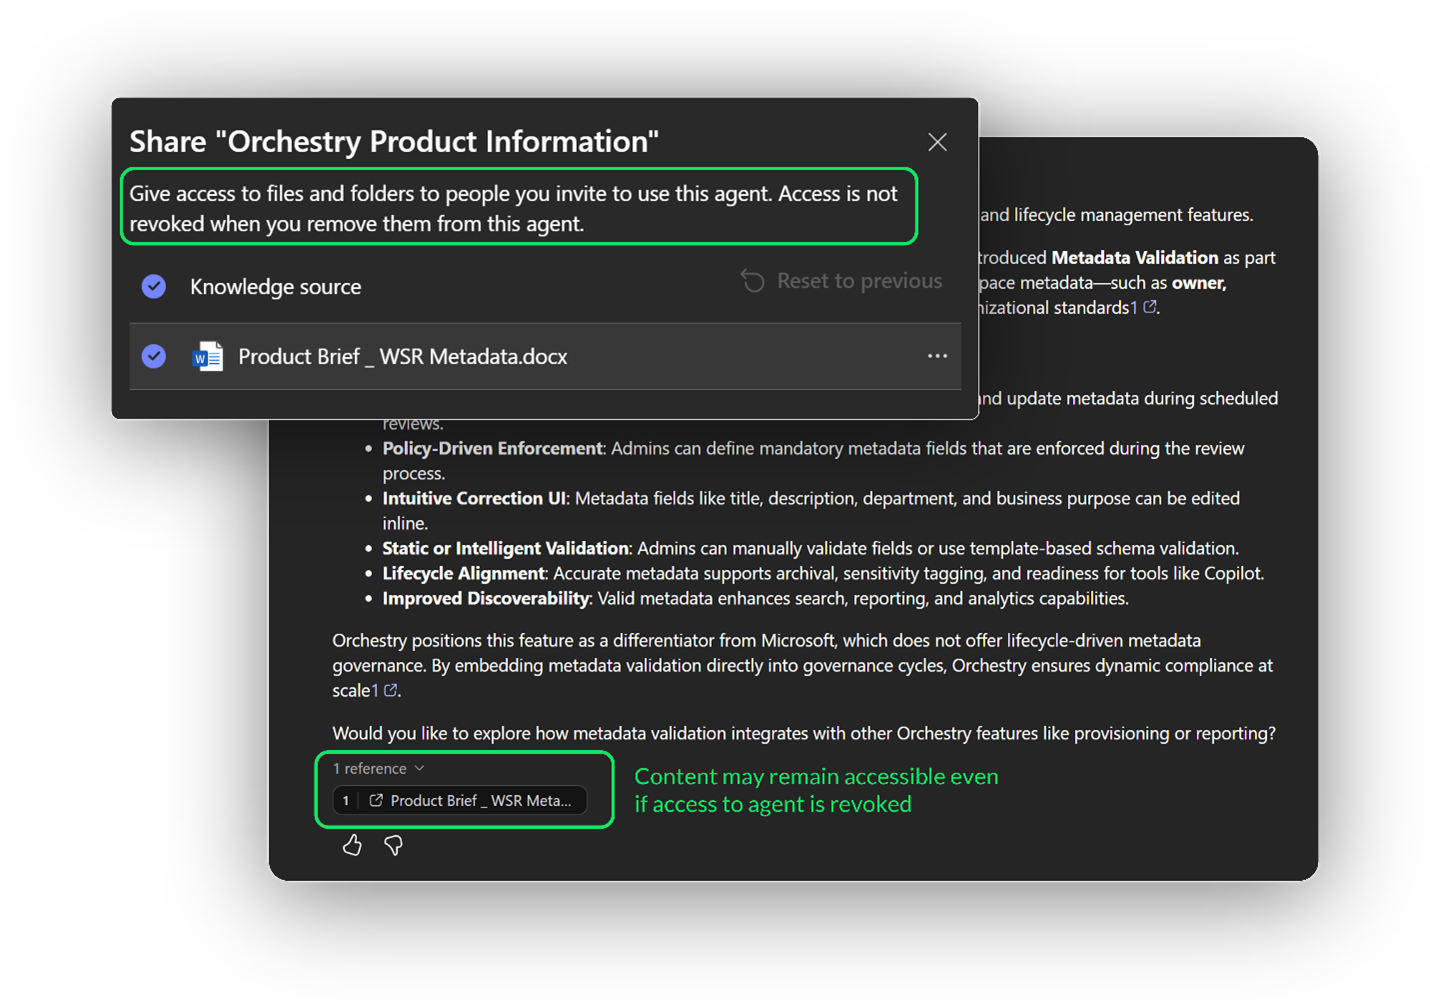This screenshot has width=1430, height=1006.
Task: Open the Product Brief _ WSR Meta reference link
Action: pyautogui.click(x=480, y=800)
